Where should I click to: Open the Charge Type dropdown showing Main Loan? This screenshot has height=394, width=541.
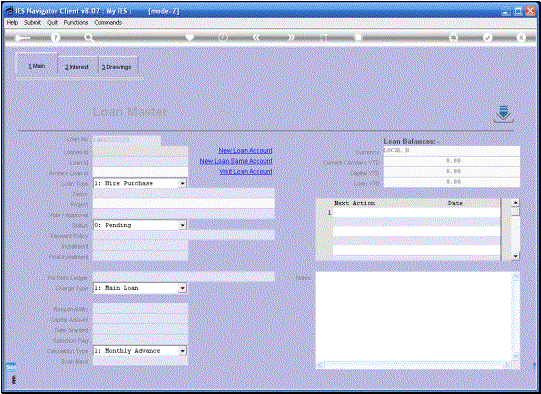[140, 288]
